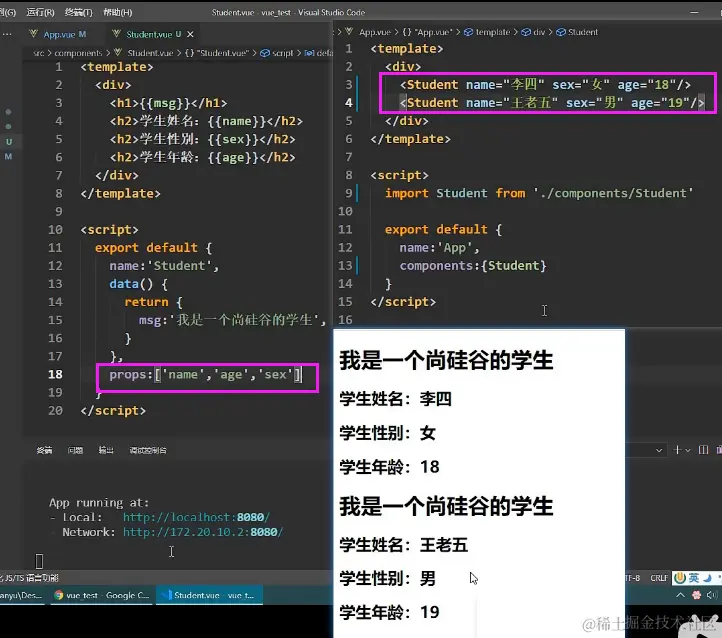Click '学生性别: 男' in browser preview
The image size is (722, 638).
coord(388,579)
